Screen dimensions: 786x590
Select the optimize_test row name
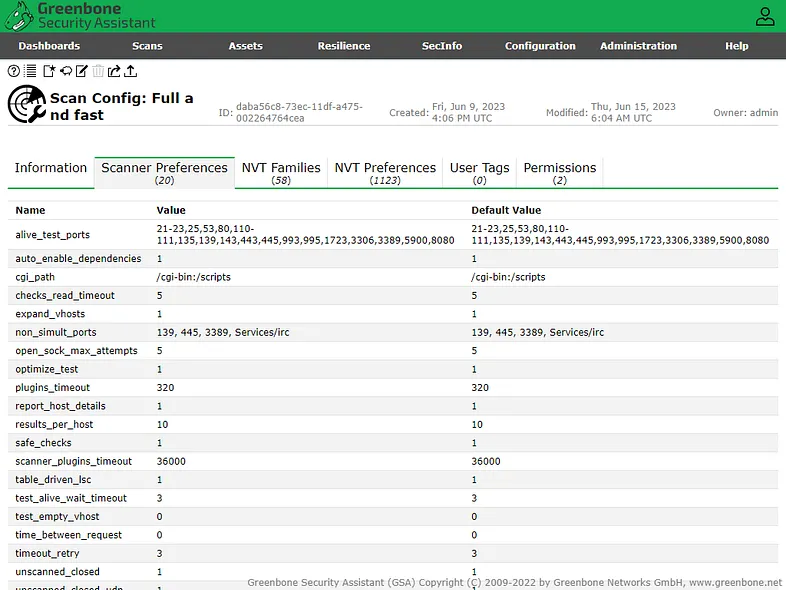[47, 369]
